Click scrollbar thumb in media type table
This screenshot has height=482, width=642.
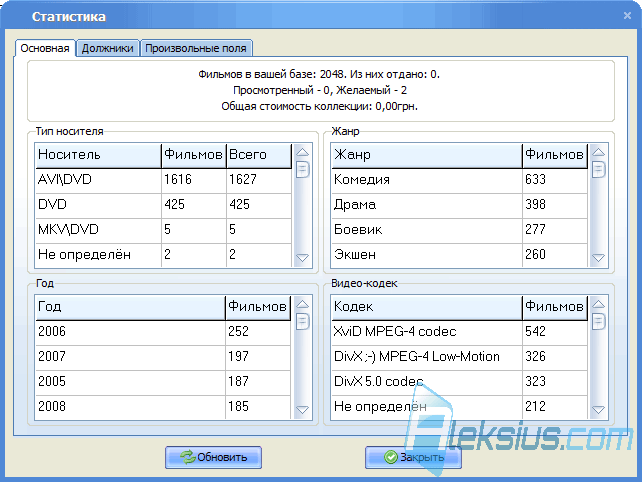(x=302, y=169)
